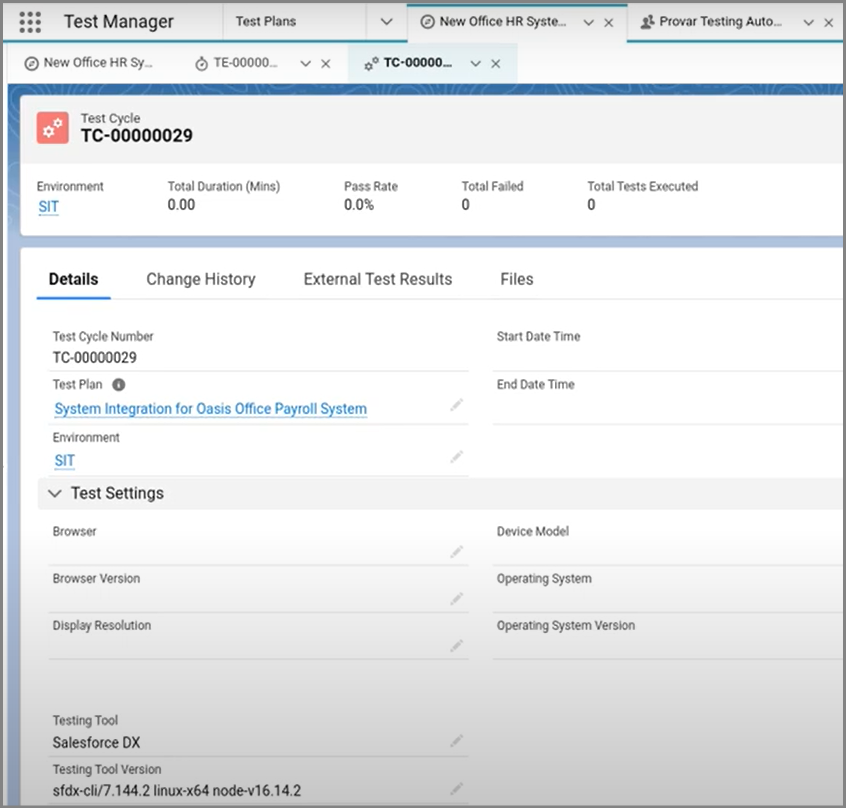Open the New Office HR System tab menu
The height and width of the screenshot is (808, 846).
coord(589,23)
